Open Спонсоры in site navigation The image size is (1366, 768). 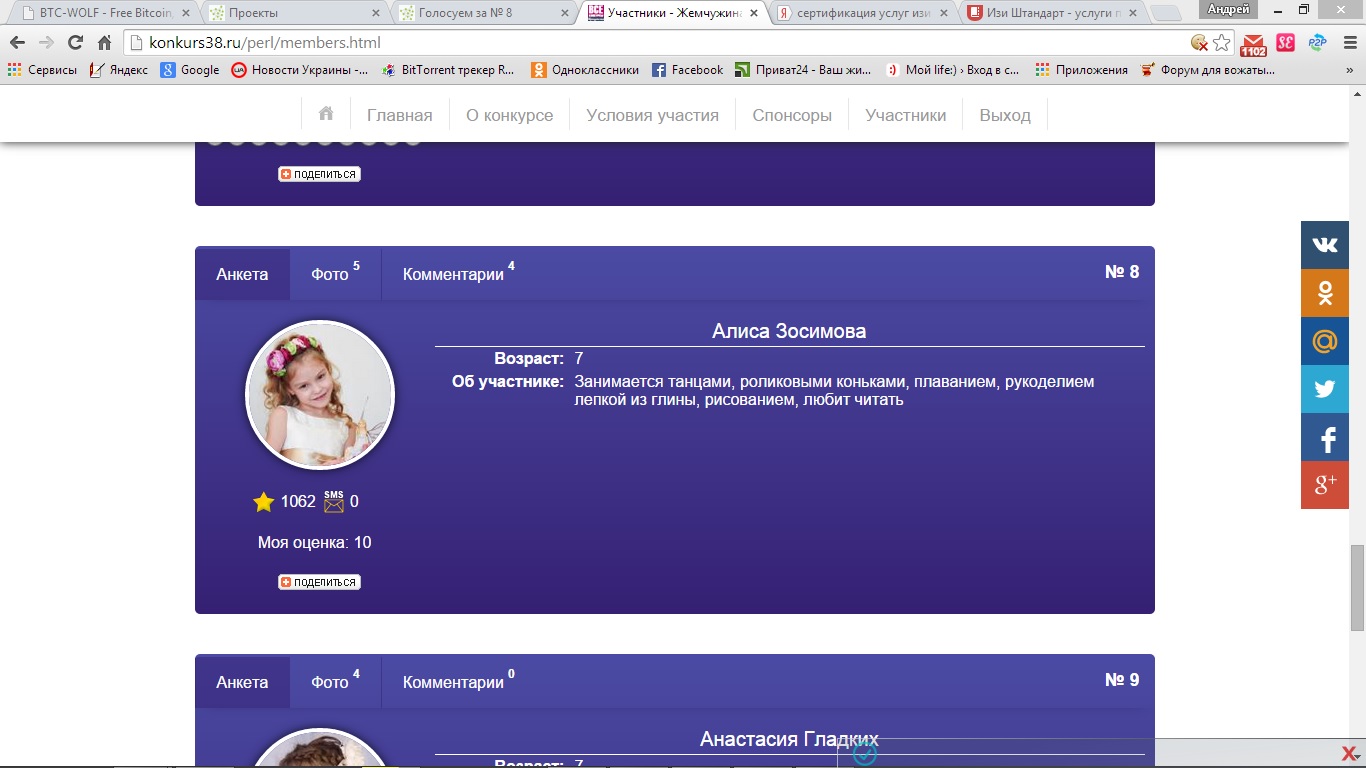coord(792,115)
